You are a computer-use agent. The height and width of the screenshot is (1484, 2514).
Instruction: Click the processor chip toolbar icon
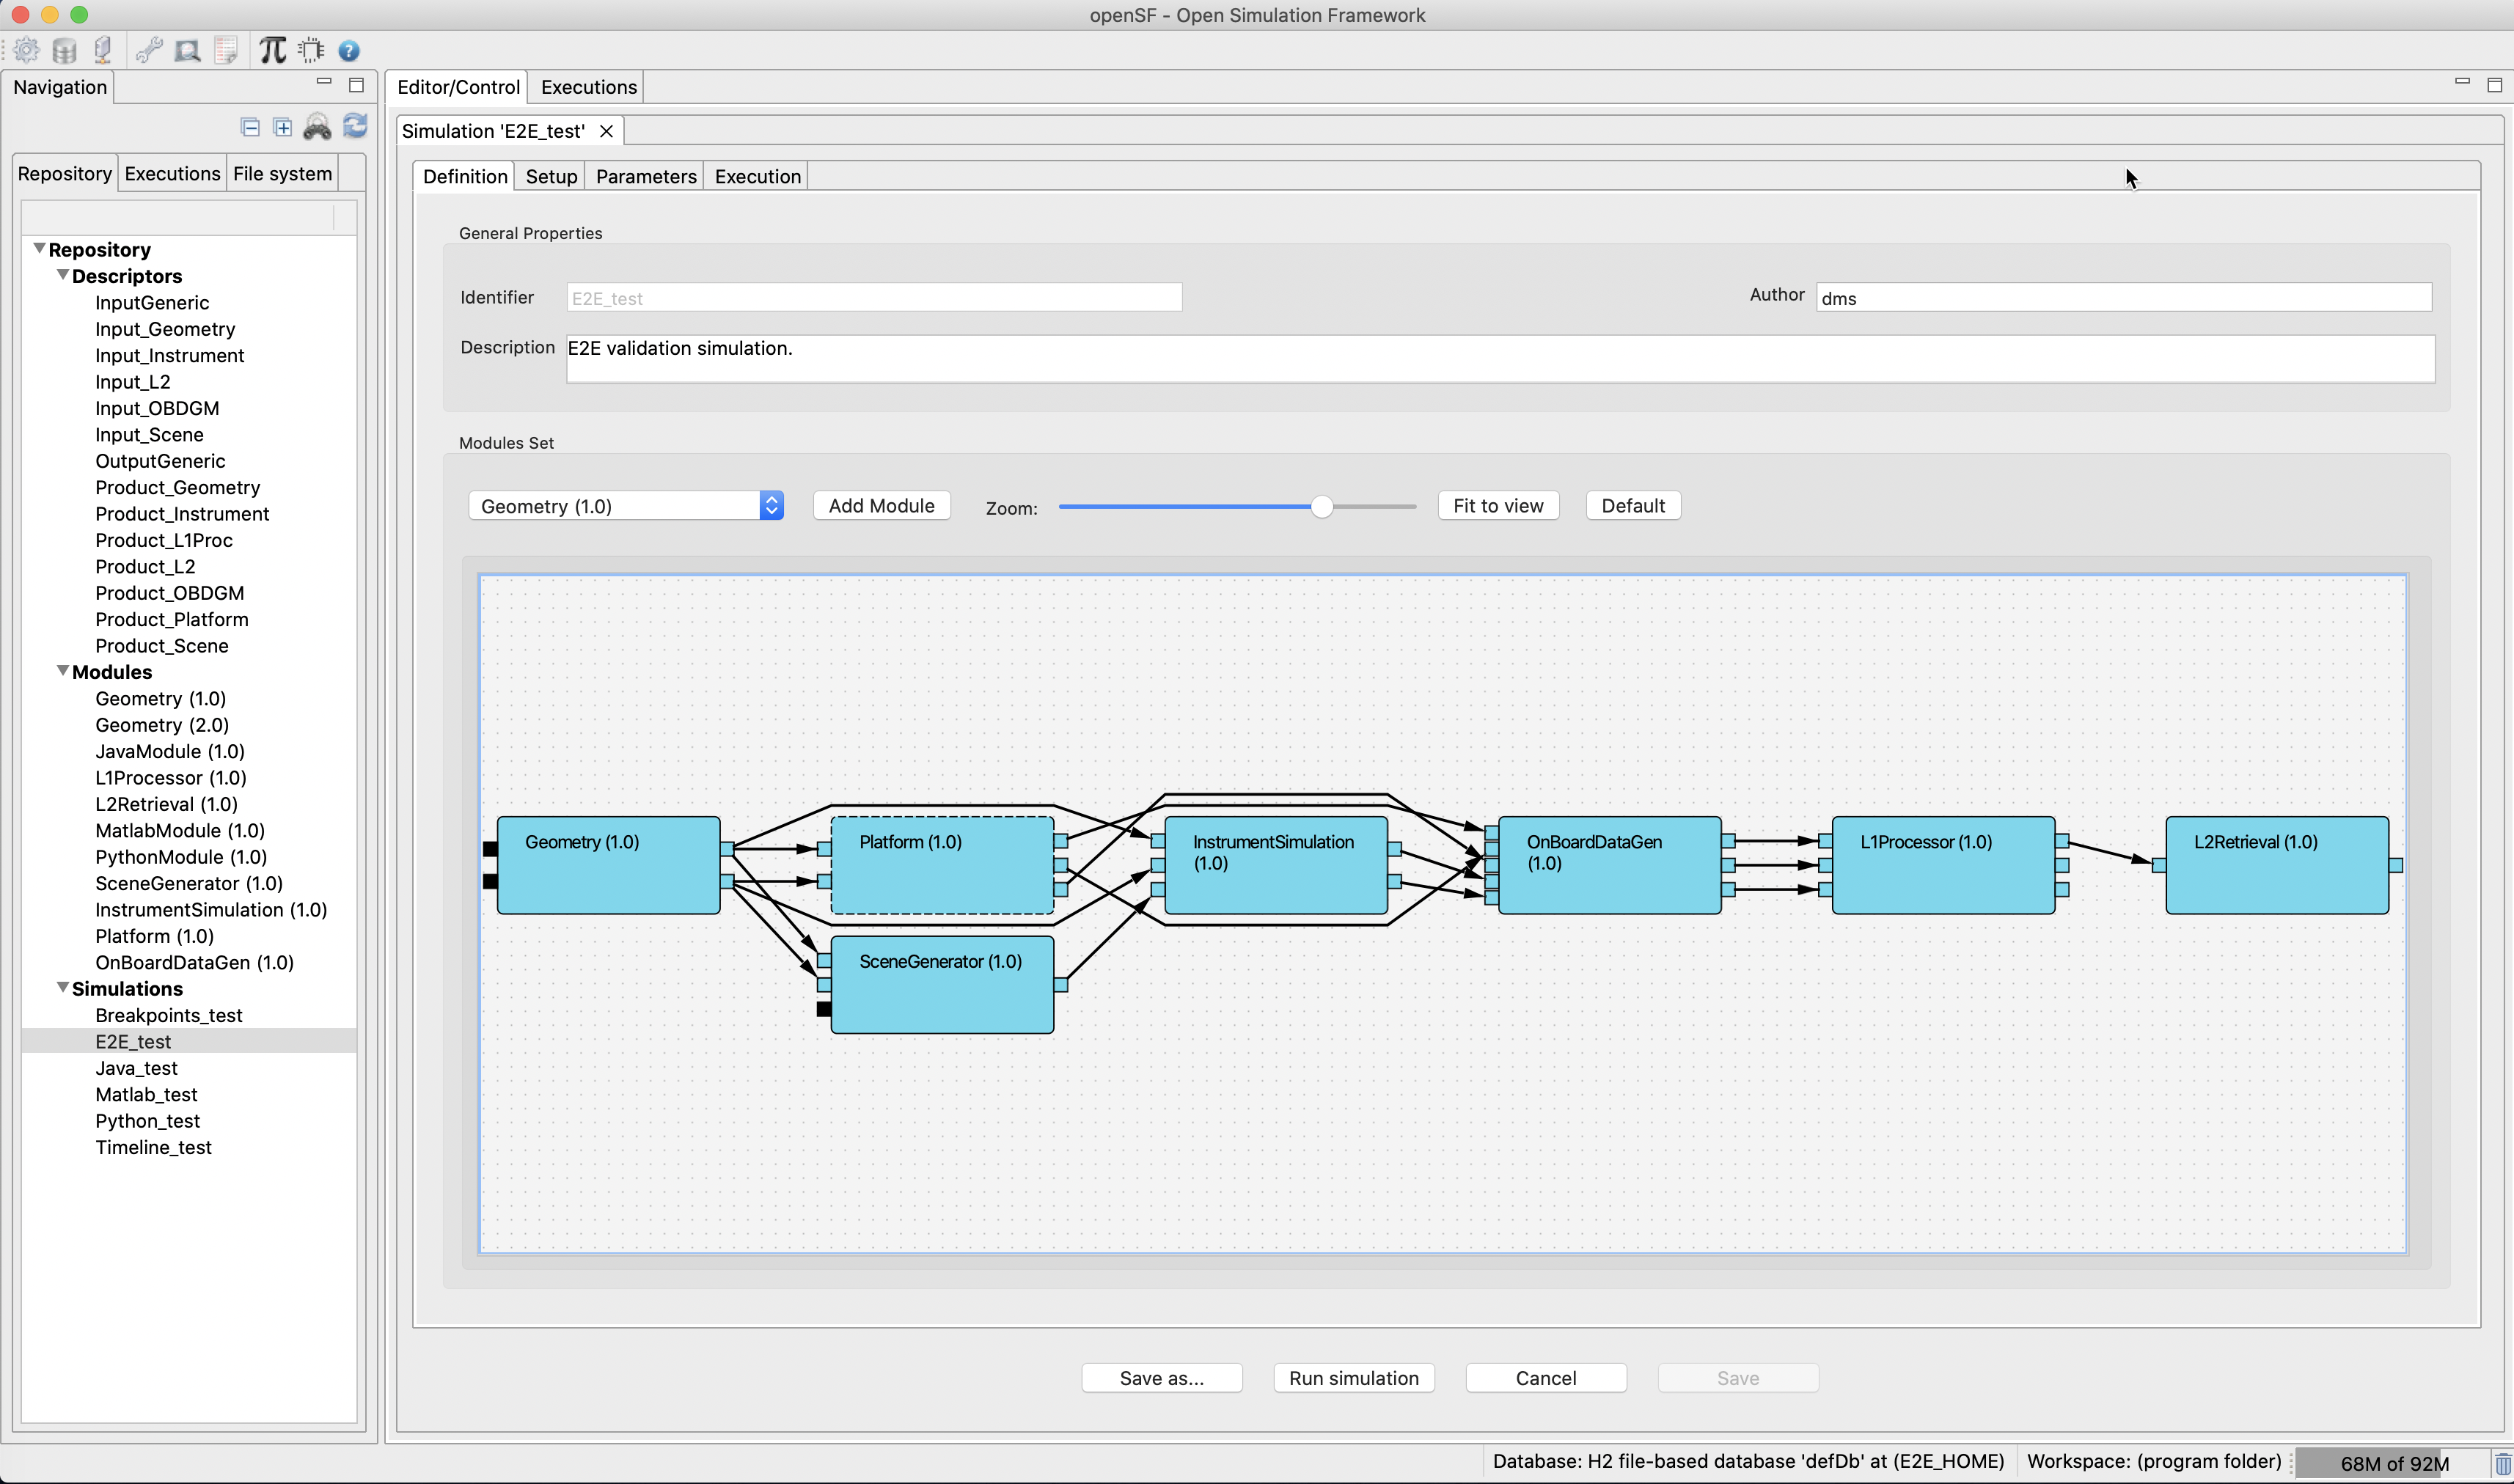pos(311,50)
